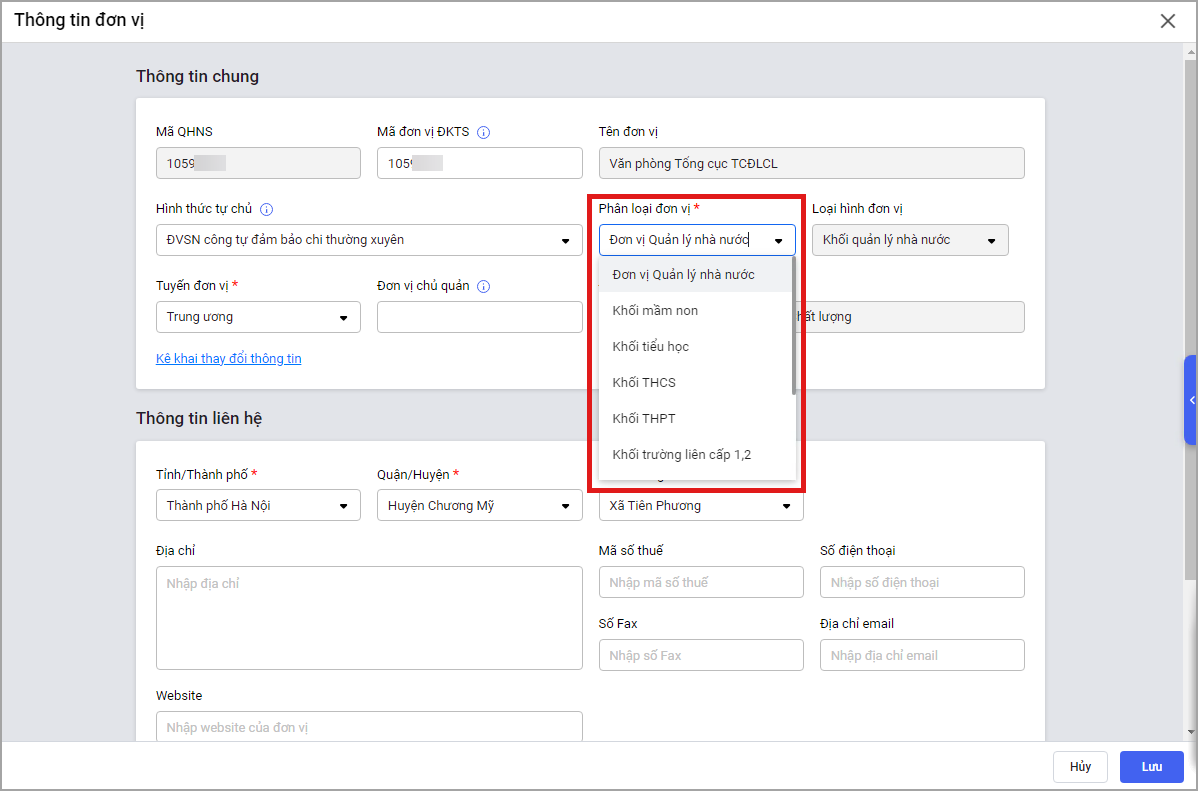
Task: Open the Hình thức tự chủ dropdown
Action: pyautogui.click(x=369, y=240)
